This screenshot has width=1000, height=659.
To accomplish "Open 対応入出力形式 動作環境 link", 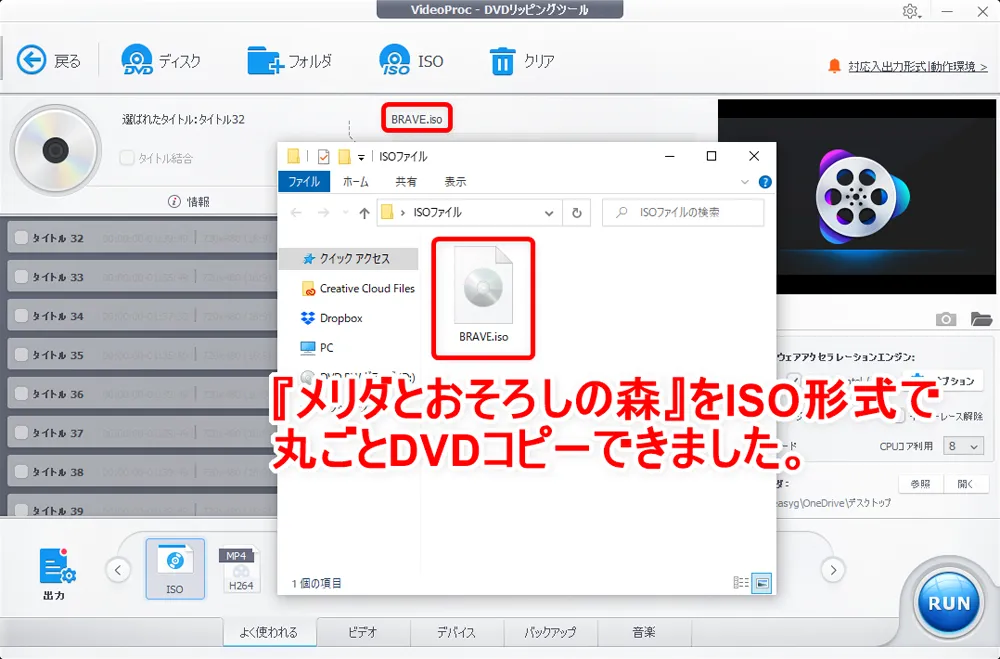I will pyautogui.click(x=917, y=66).
